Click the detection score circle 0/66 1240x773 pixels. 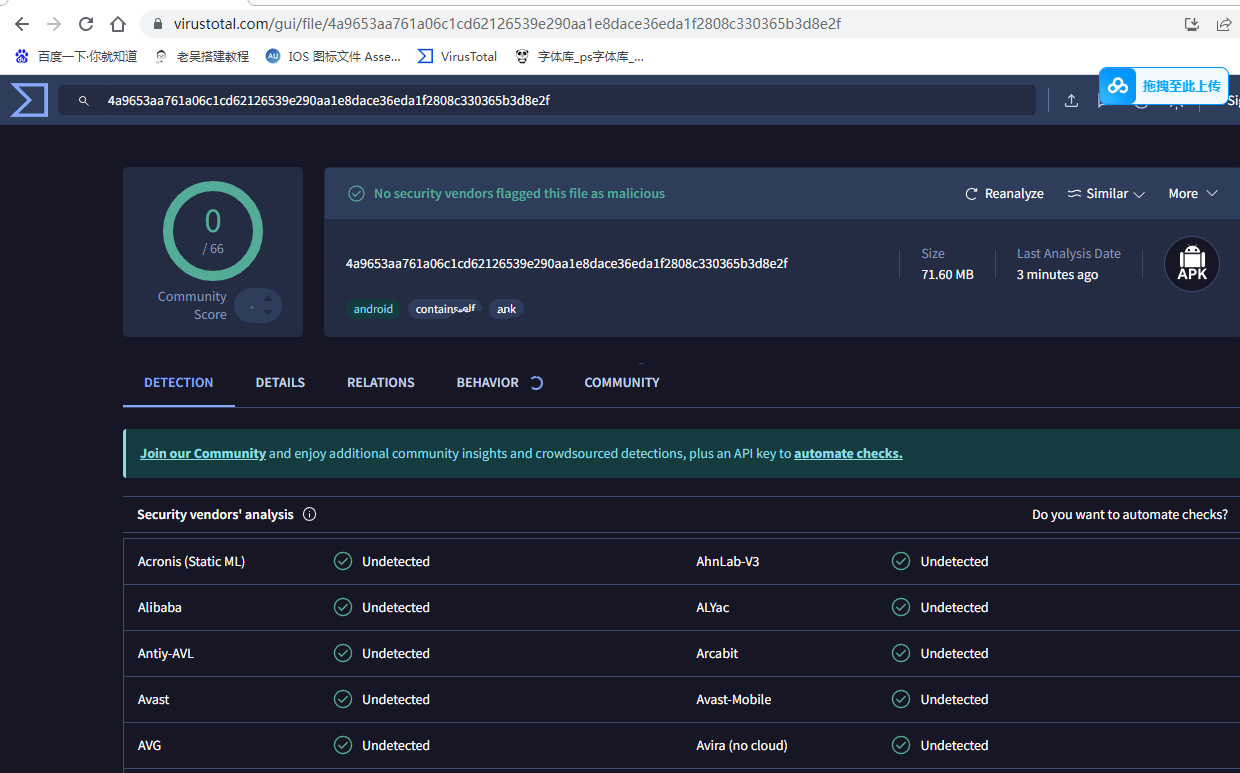tap(213, 232)
